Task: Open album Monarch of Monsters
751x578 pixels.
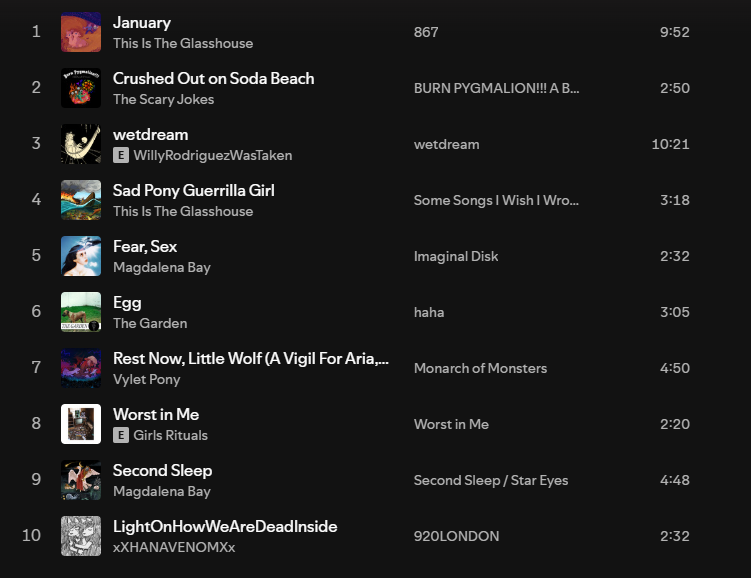Action: [x=480, y=368]
